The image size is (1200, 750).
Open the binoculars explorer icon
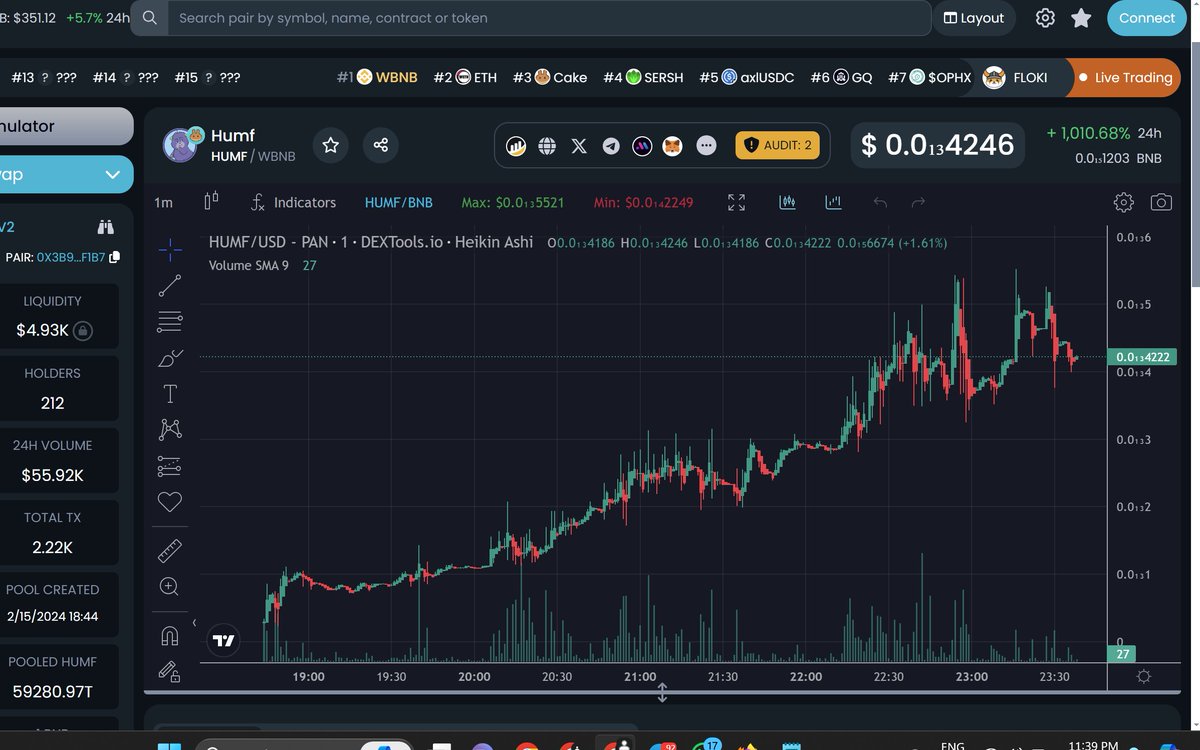click(106, 226)
